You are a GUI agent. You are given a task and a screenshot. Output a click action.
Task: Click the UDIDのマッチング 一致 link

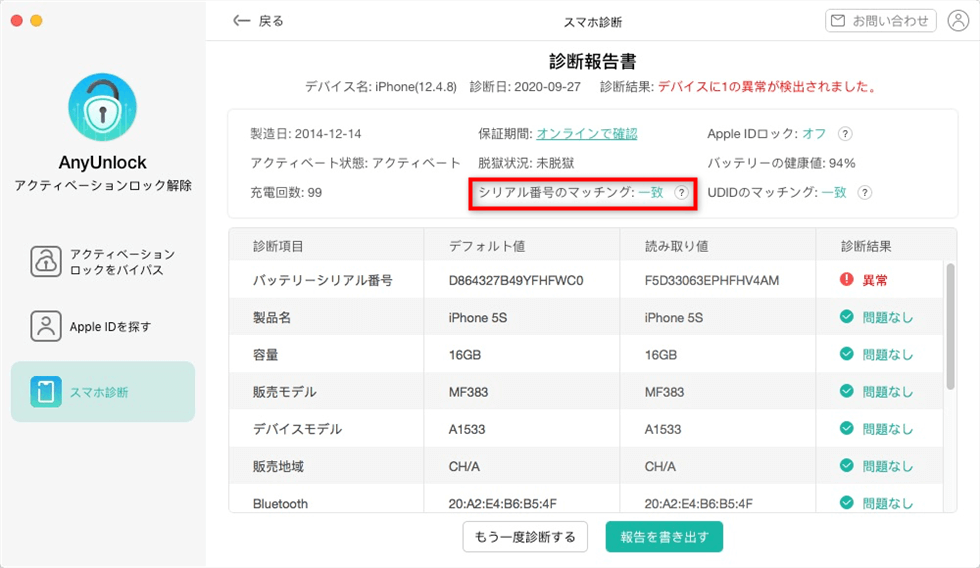[x=834, y=193]
